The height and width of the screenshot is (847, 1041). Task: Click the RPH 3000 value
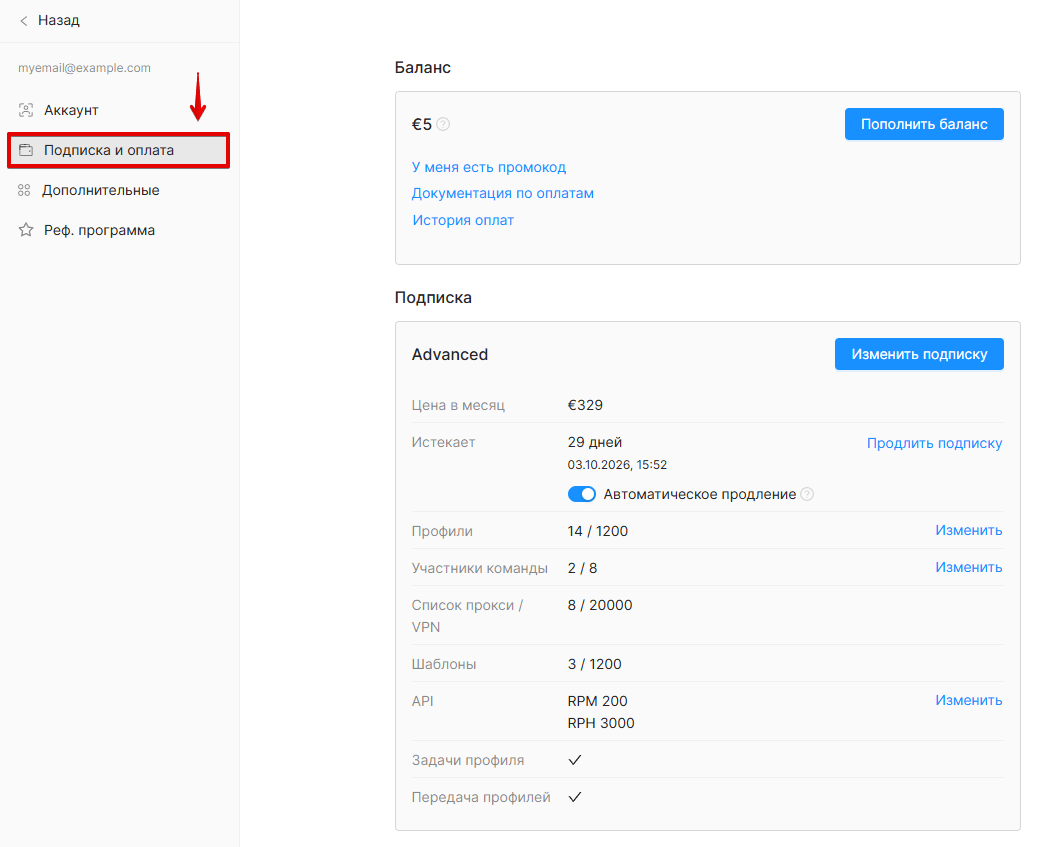[601, 723]
